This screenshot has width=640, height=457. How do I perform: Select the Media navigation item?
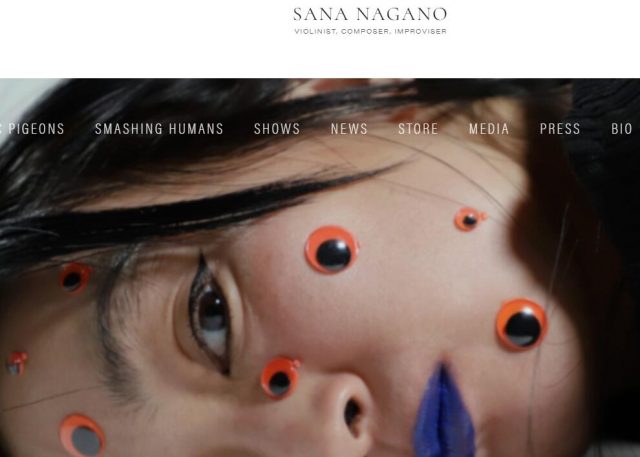489,129
